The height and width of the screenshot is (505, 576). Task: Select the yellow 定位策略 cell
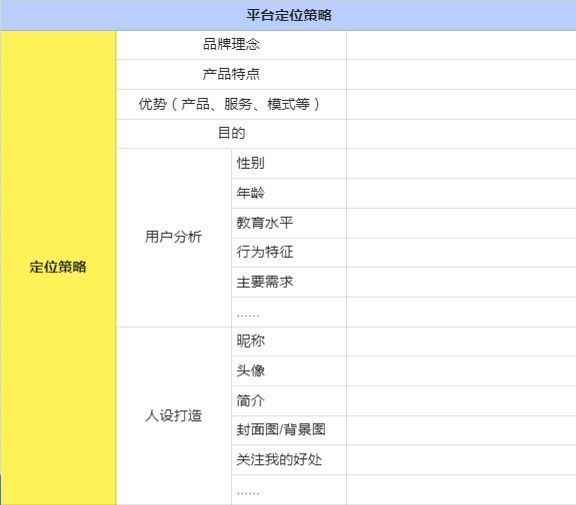58,267
